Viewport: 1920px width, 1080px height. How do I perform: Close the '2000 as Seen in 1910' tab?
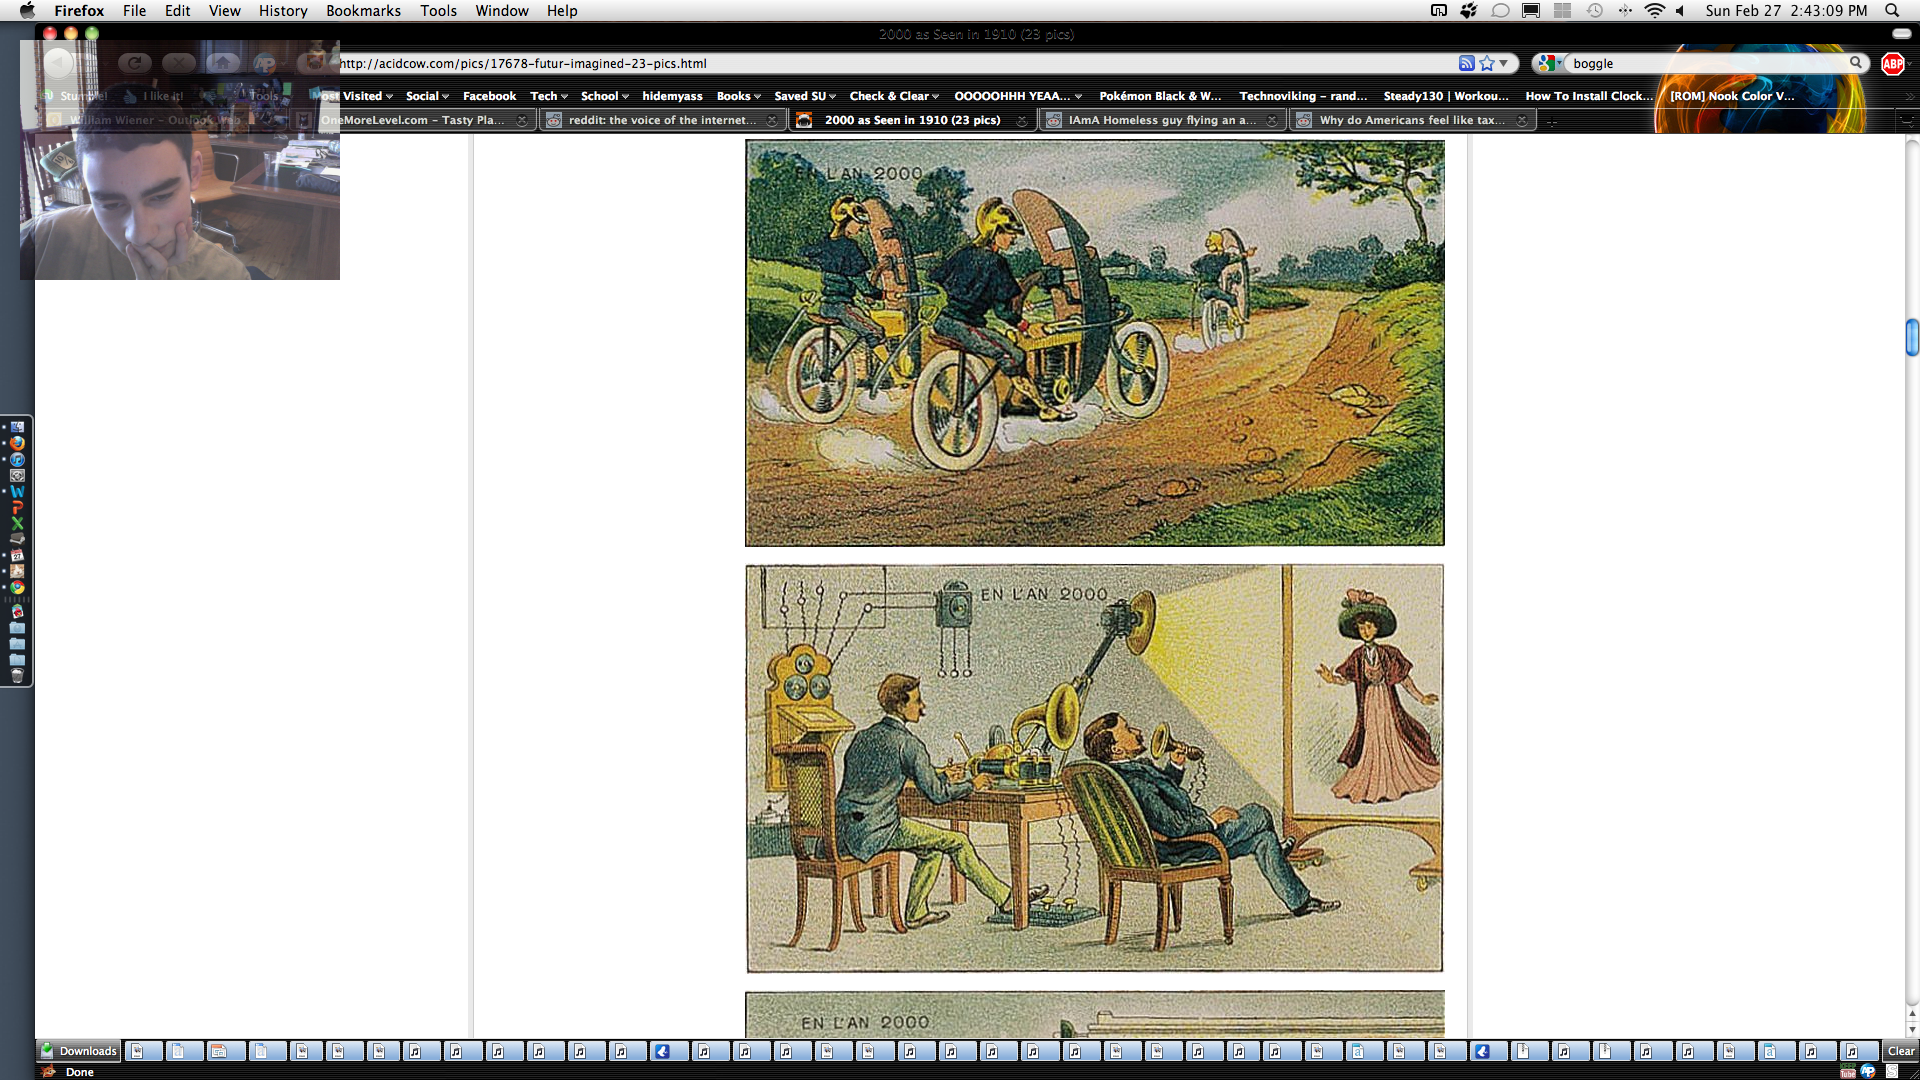point(1021,121)
